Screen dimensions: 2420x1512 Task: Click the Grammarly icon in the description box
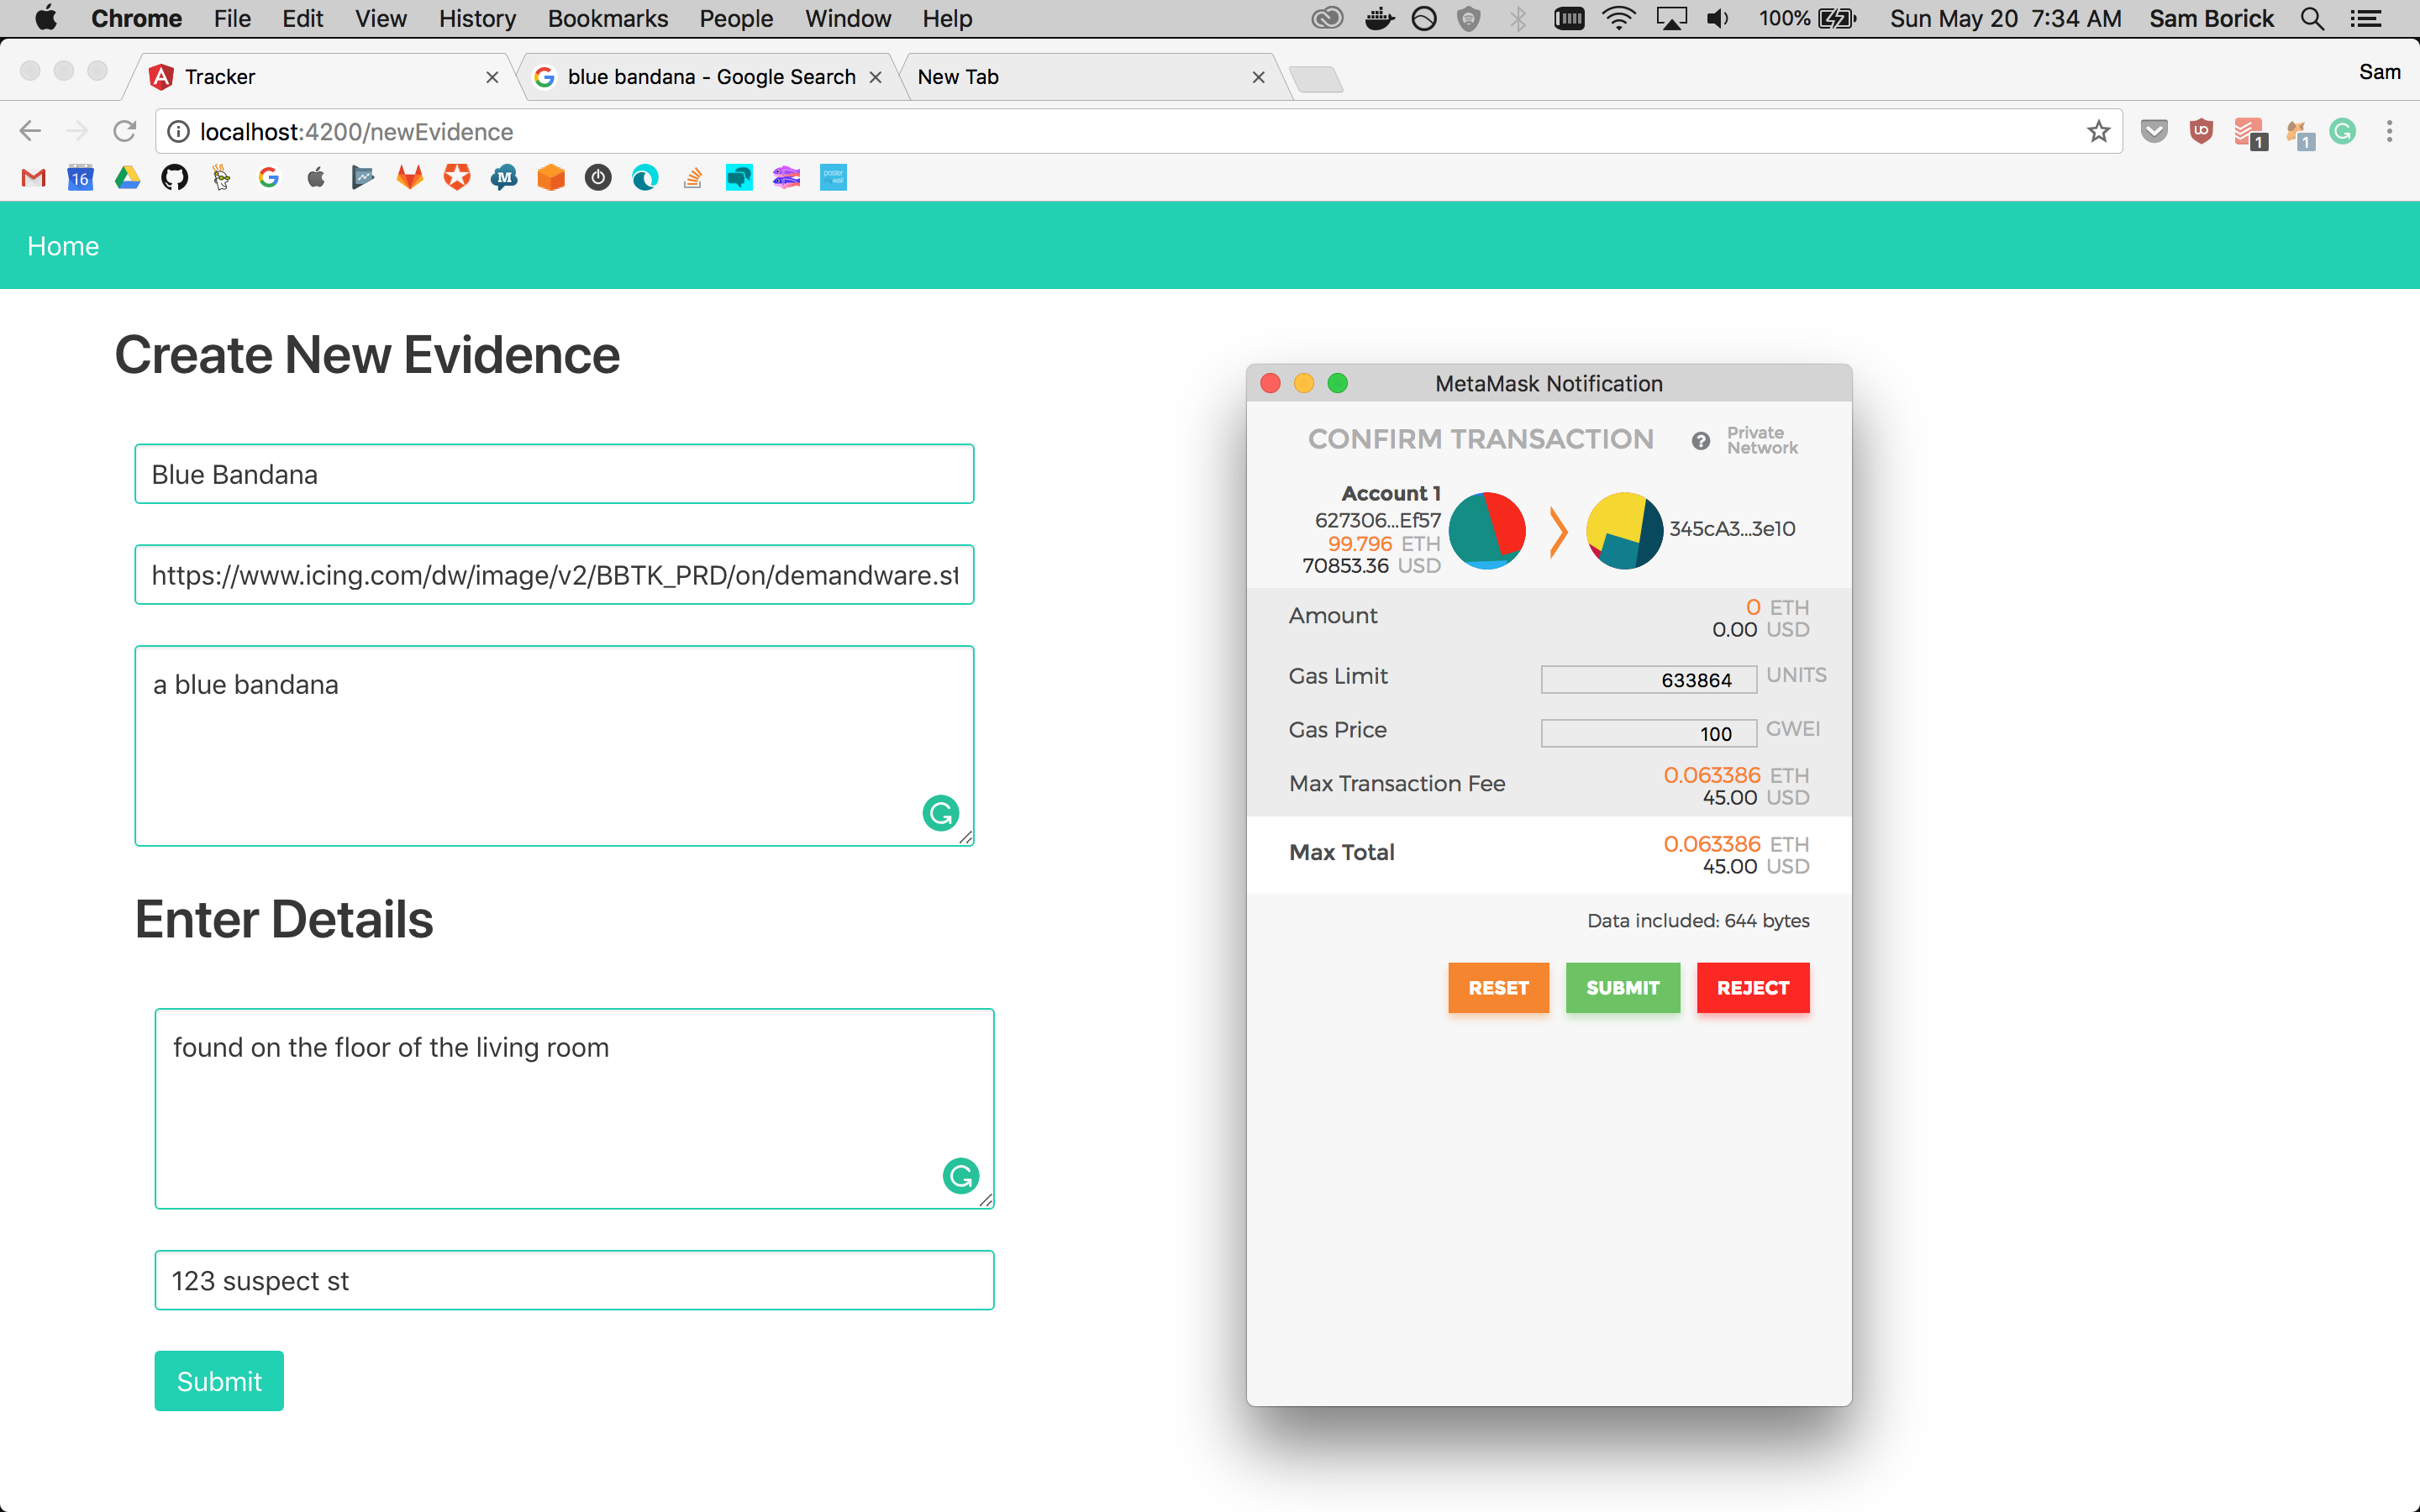coord(940,813)
